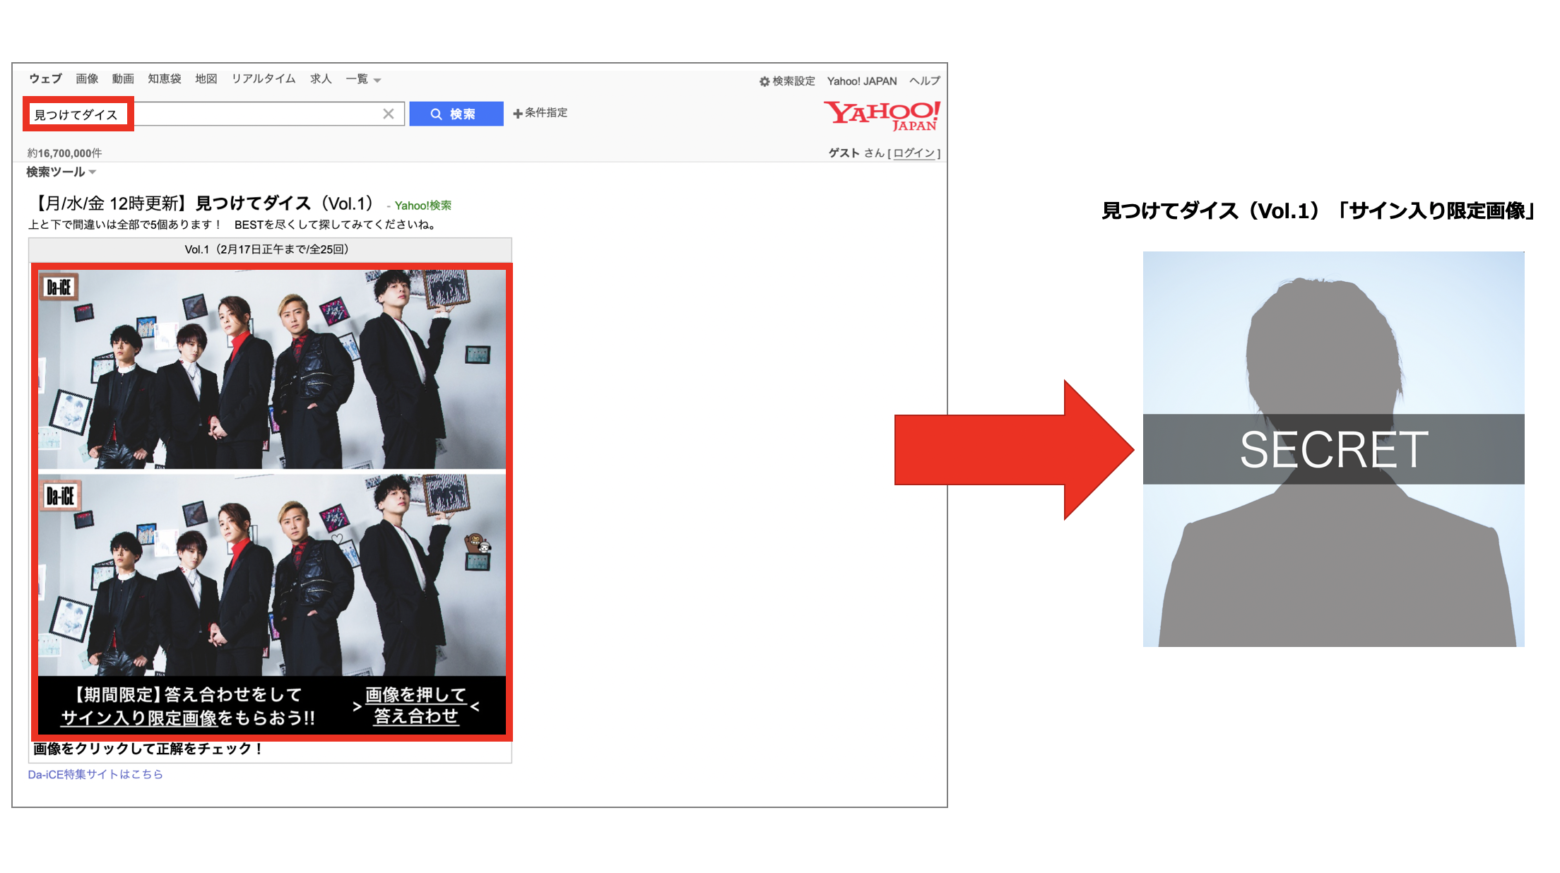Open the リアルタイム search tab

(x=263, y=79)
